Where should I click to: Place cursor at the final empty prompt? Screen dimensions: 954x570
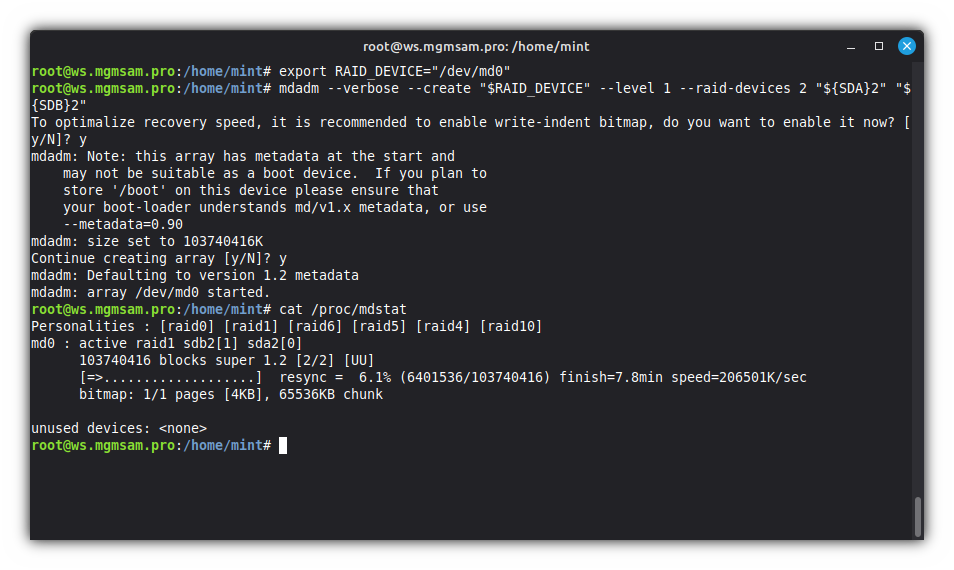(283, 445)
